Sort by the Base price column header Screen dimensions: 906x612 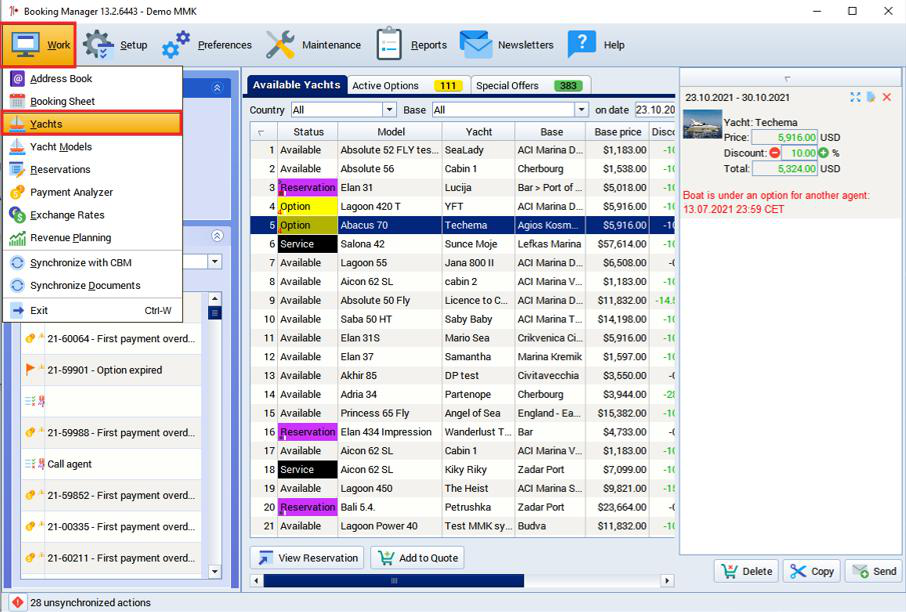(618, 132)
